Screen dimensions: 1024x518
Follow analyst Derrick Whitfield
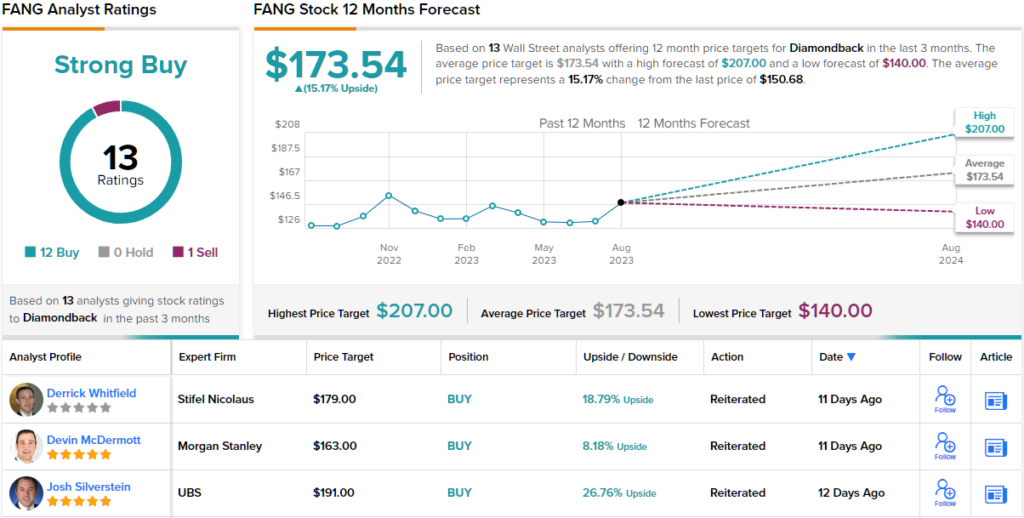click(945, 399)
